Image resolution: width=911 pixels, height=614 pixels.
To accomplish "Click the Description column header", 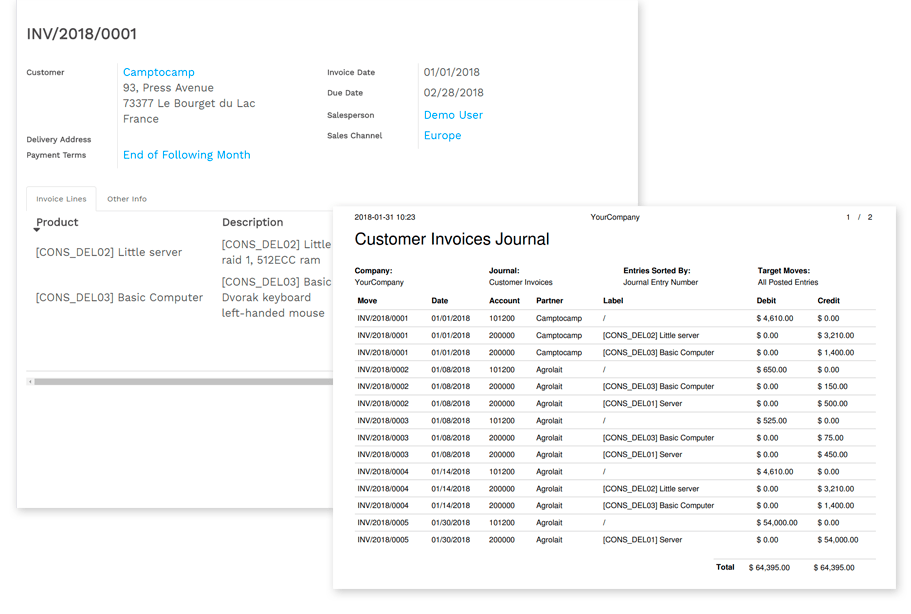I will (x=252, y=222).
